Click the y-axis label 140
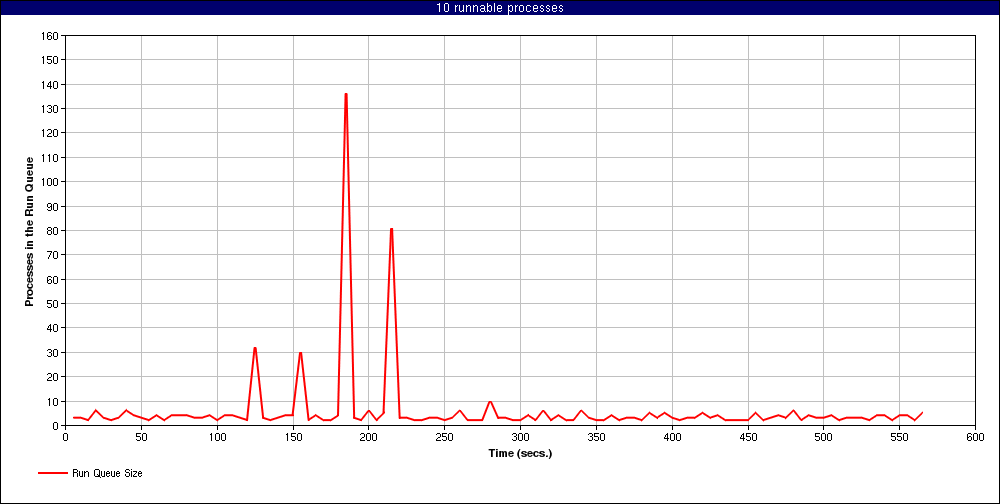Viewport: 1000px width, 504px height. [x=51, y=84]
